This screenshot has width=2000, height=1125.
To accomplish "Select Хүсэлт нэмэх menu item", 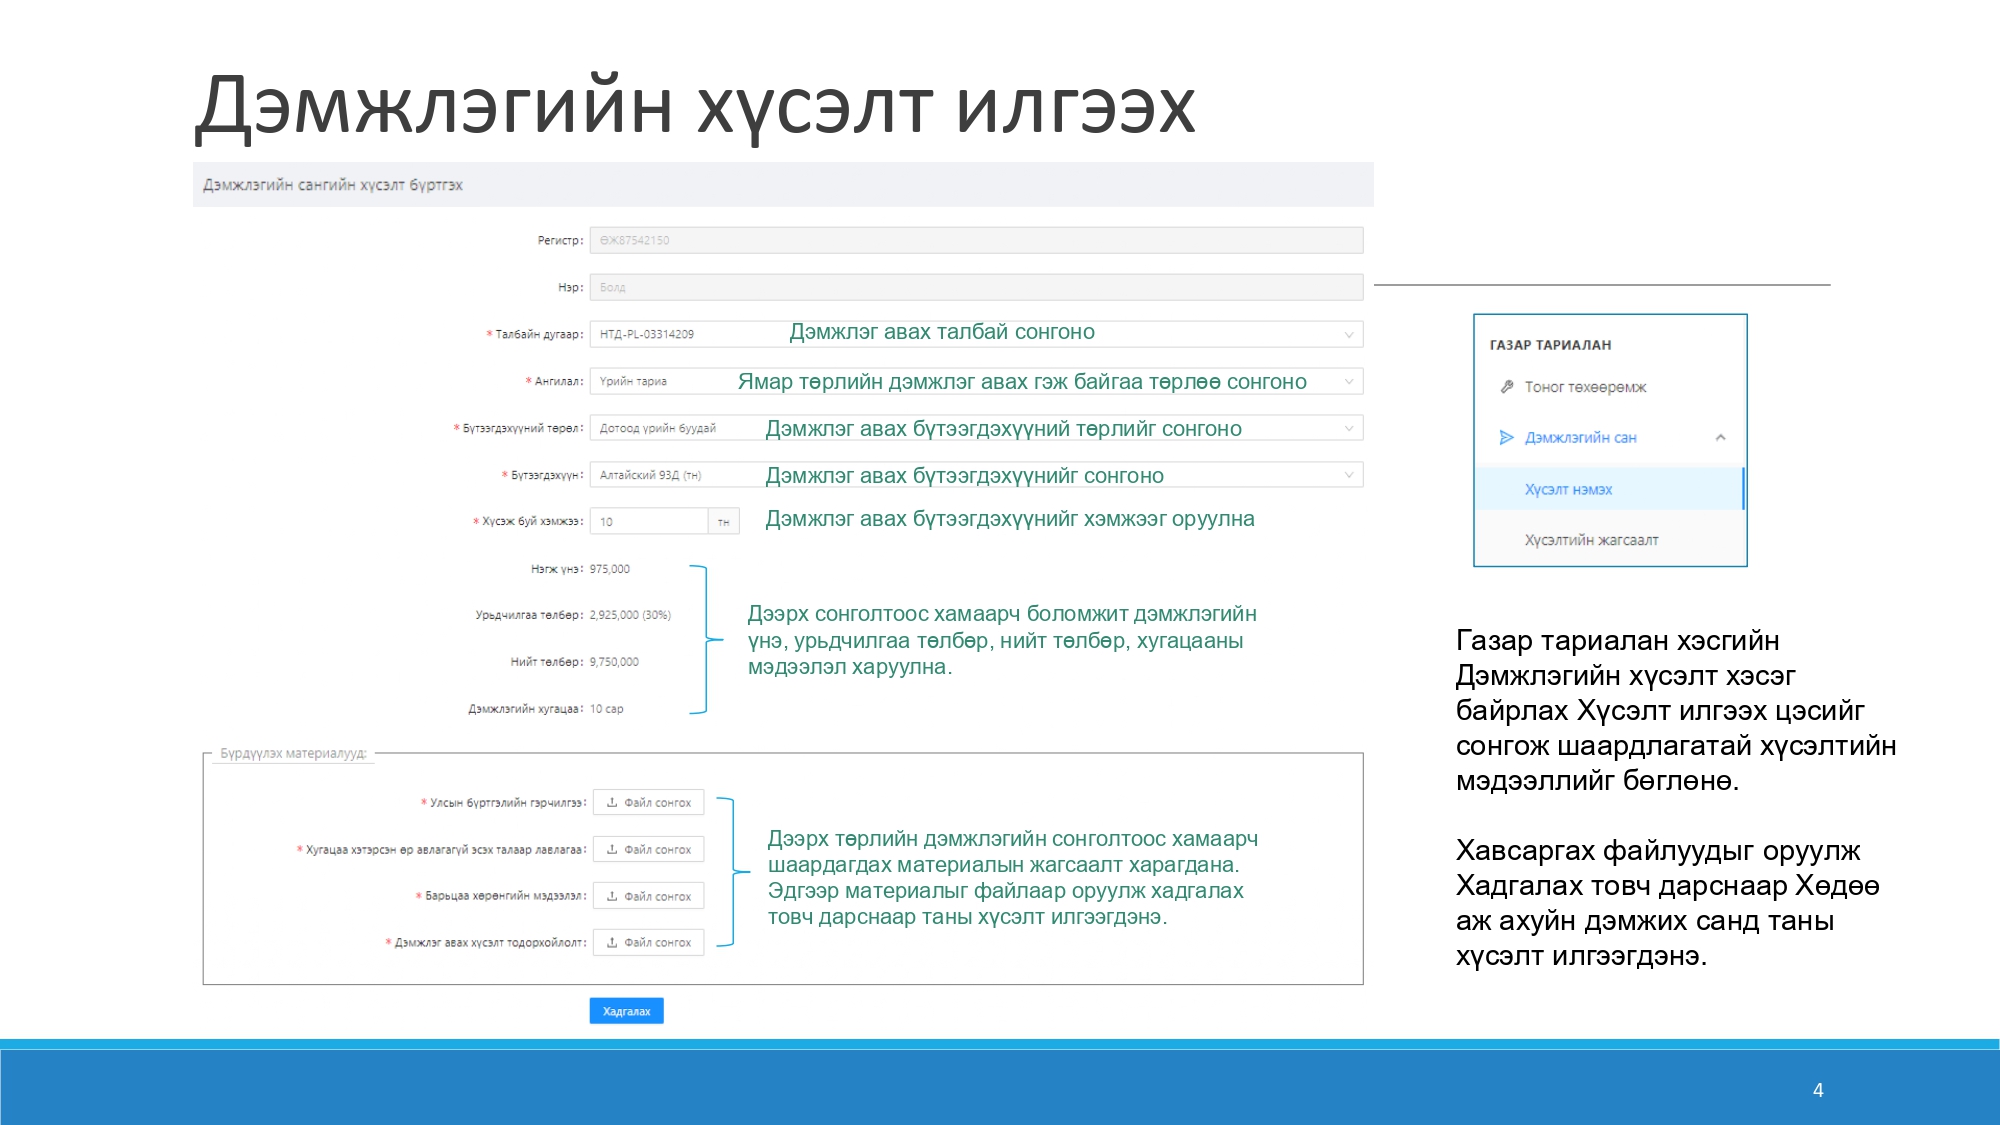I will (x=1568, y=489).
